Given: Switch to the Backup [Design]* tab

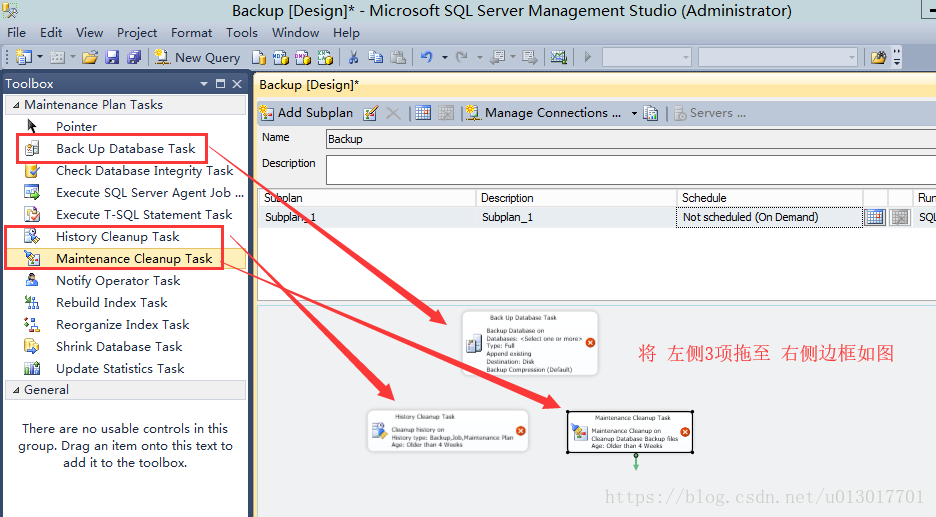Looking at the screenshot, I should click(309, 85).
